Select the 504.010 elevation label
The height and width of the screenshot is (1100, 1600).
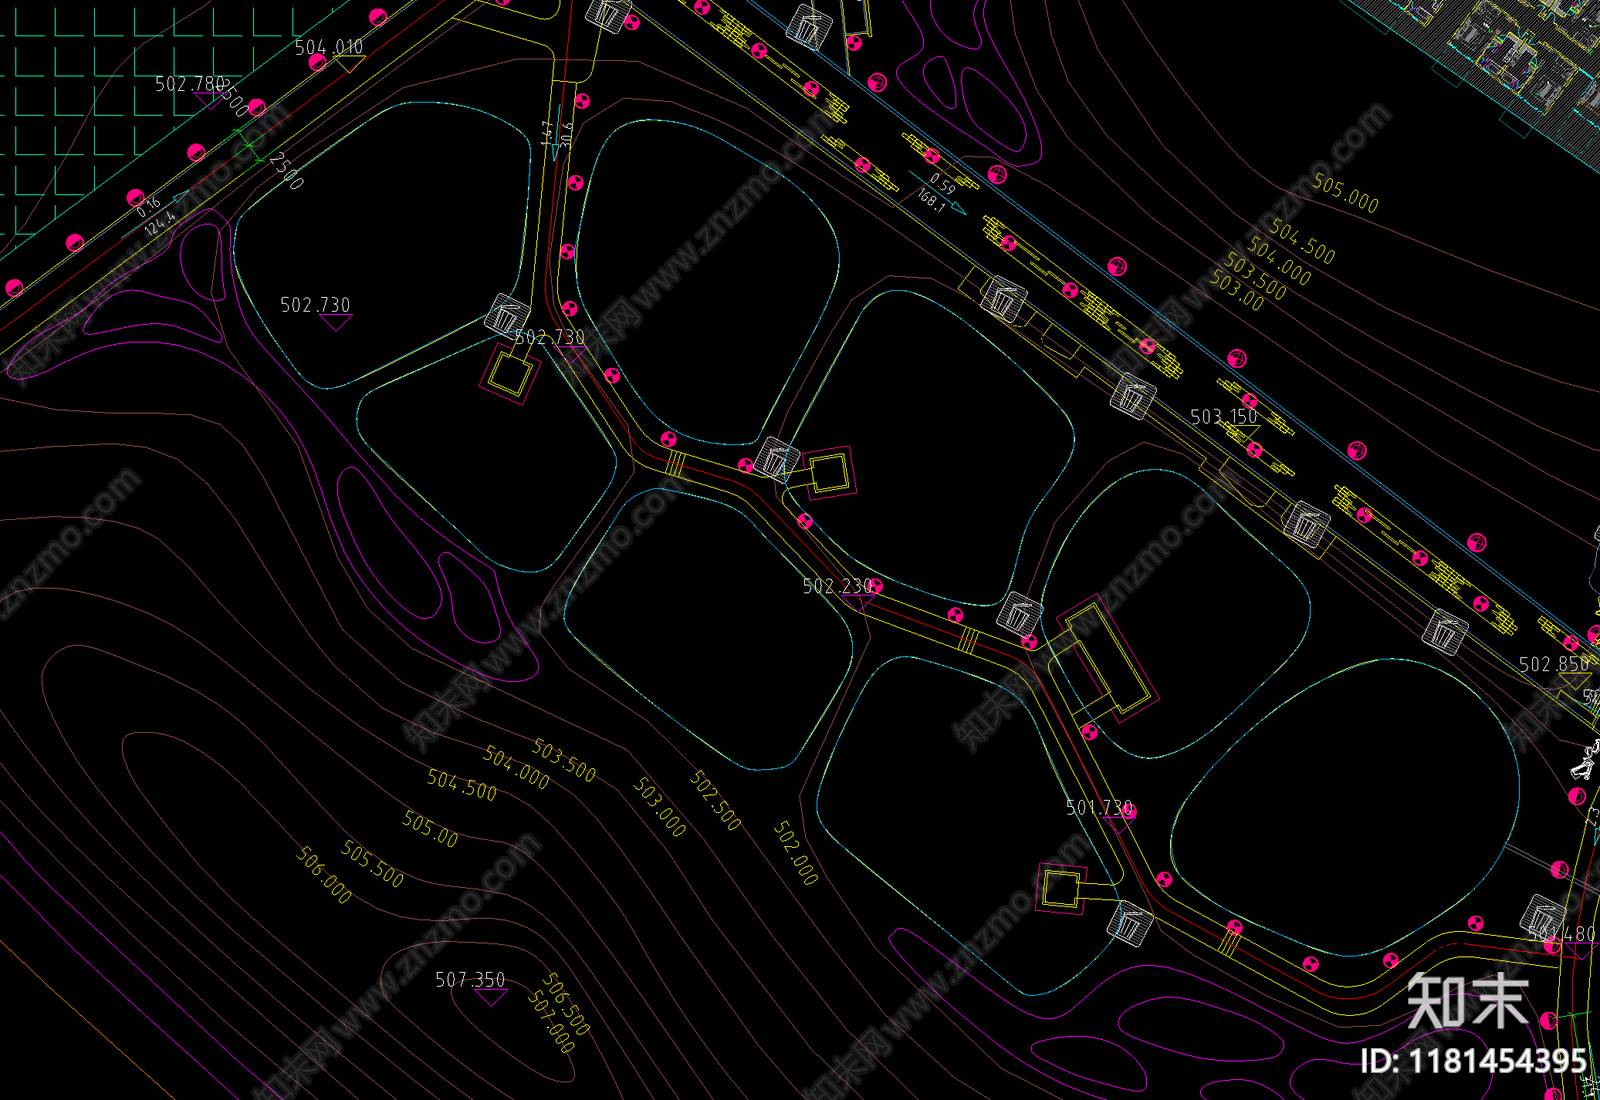click(329, 47)
